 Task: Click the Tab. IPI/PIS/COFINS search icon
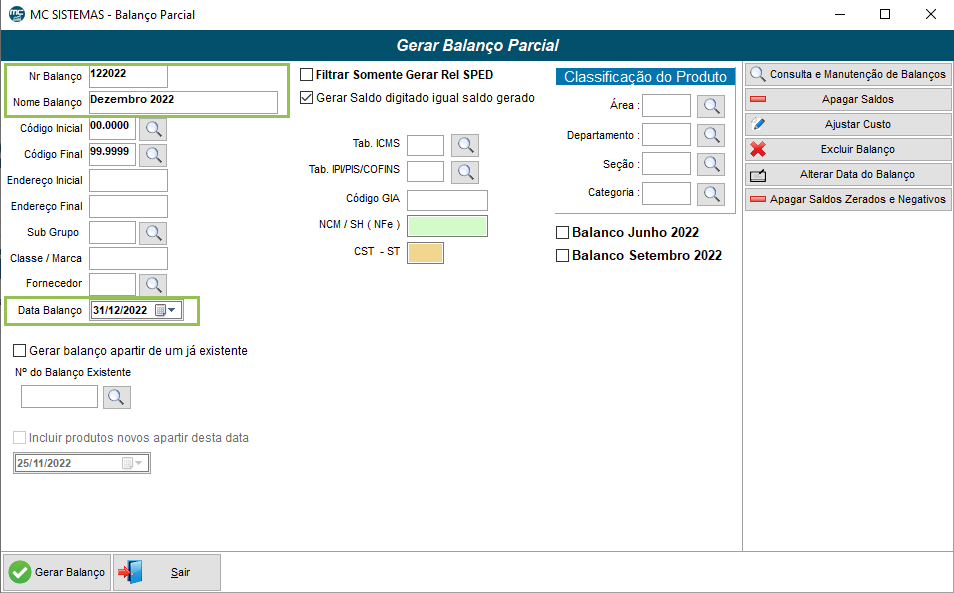point(465,171)
